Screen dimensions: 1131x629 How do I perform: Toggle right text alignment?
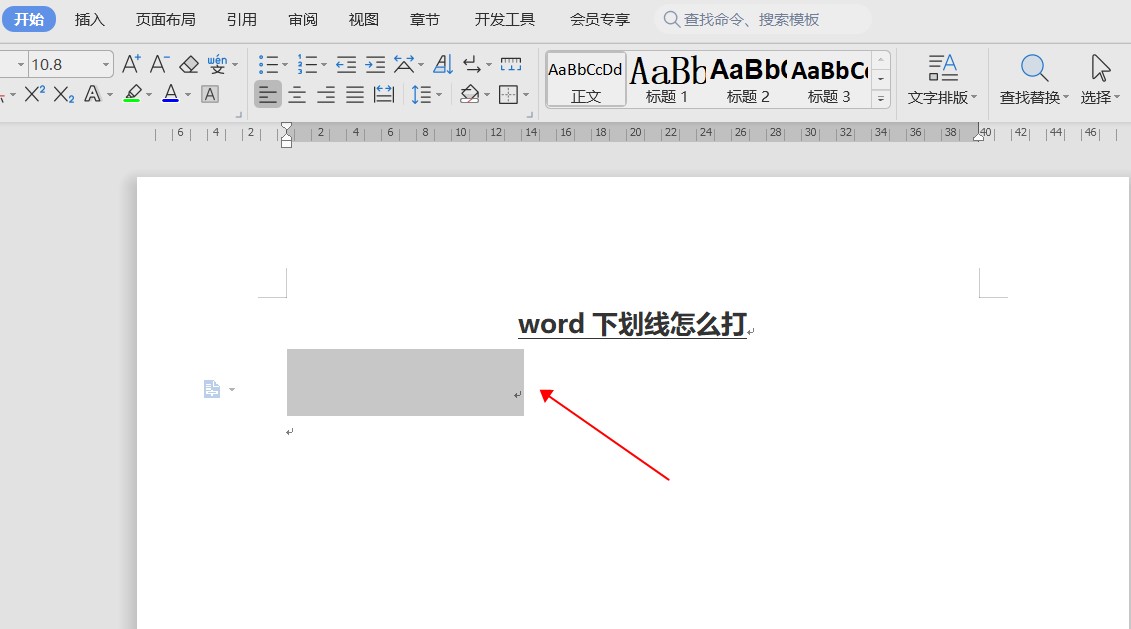tap(326, 95)
